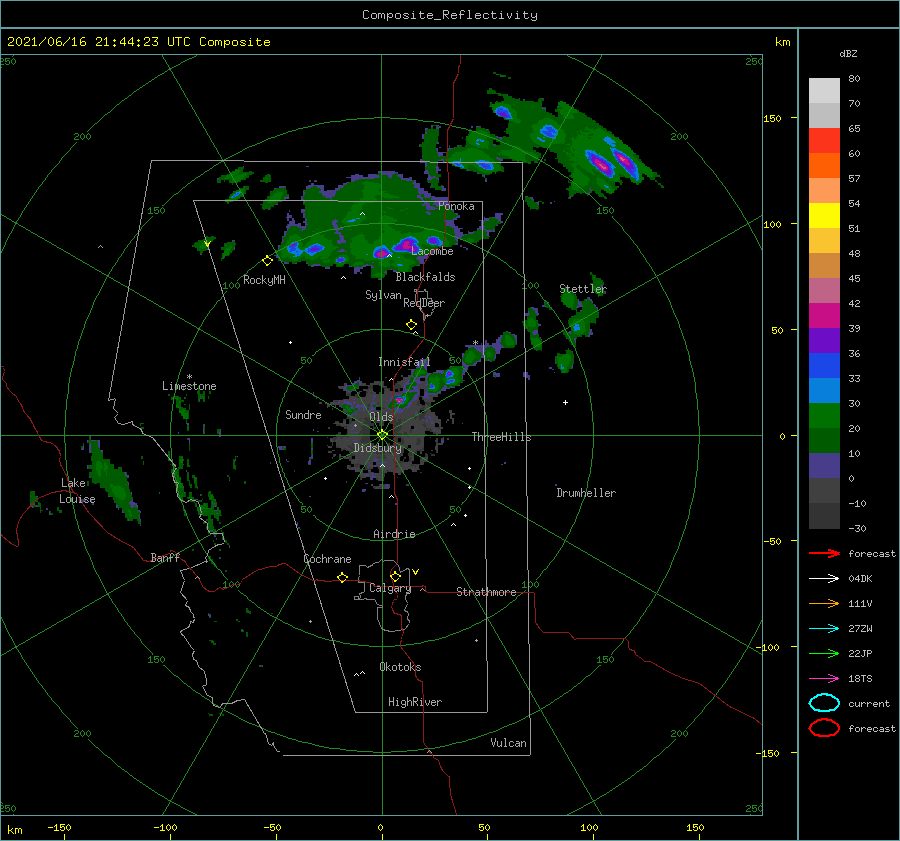Click the 'Stettler' city label
The width and height of the screenshot is (900, 841).
583,289
